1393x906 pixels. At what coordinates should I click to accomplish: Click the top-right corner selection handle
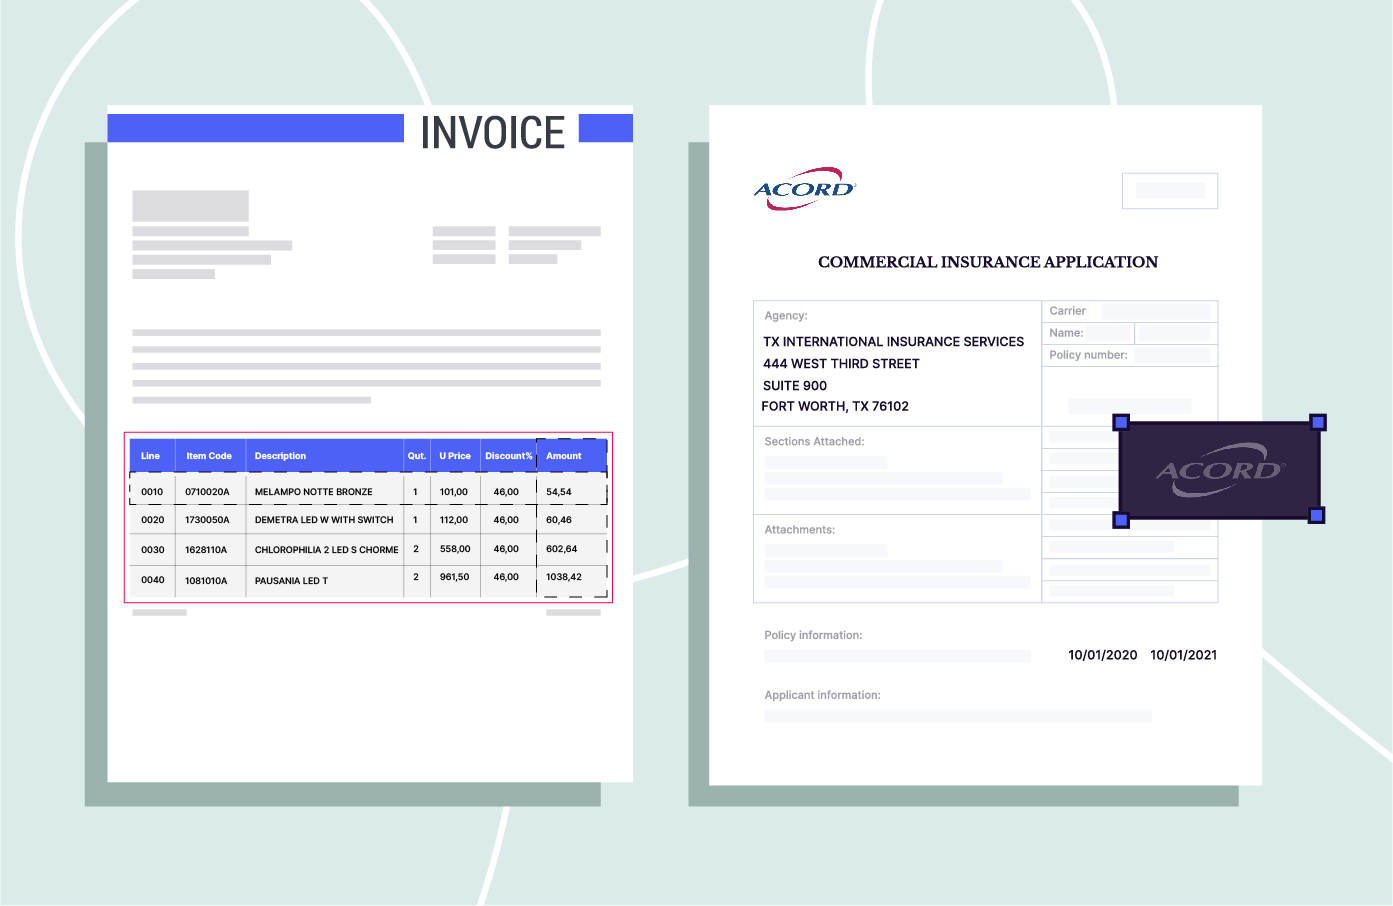point(1319,423)
